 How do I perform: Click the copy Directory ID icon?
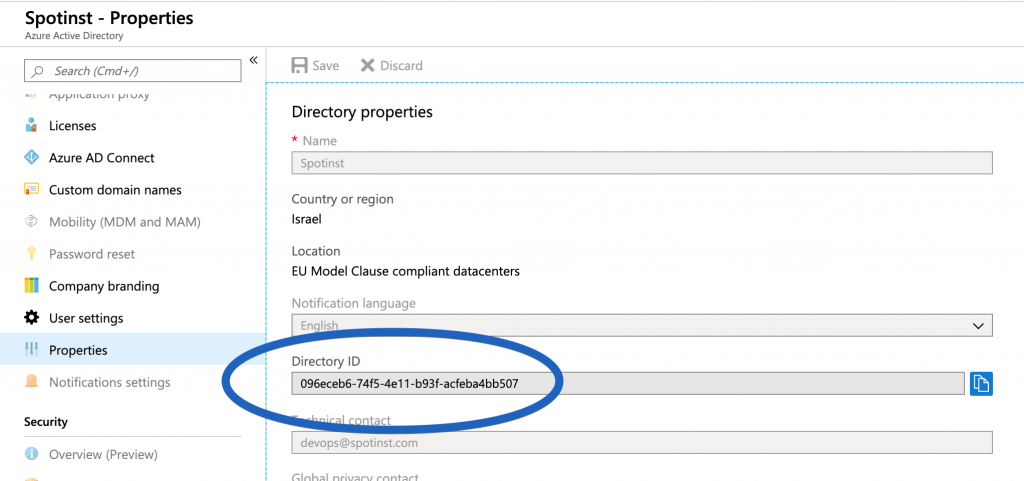pyautogui.click(x=981, y=383)
